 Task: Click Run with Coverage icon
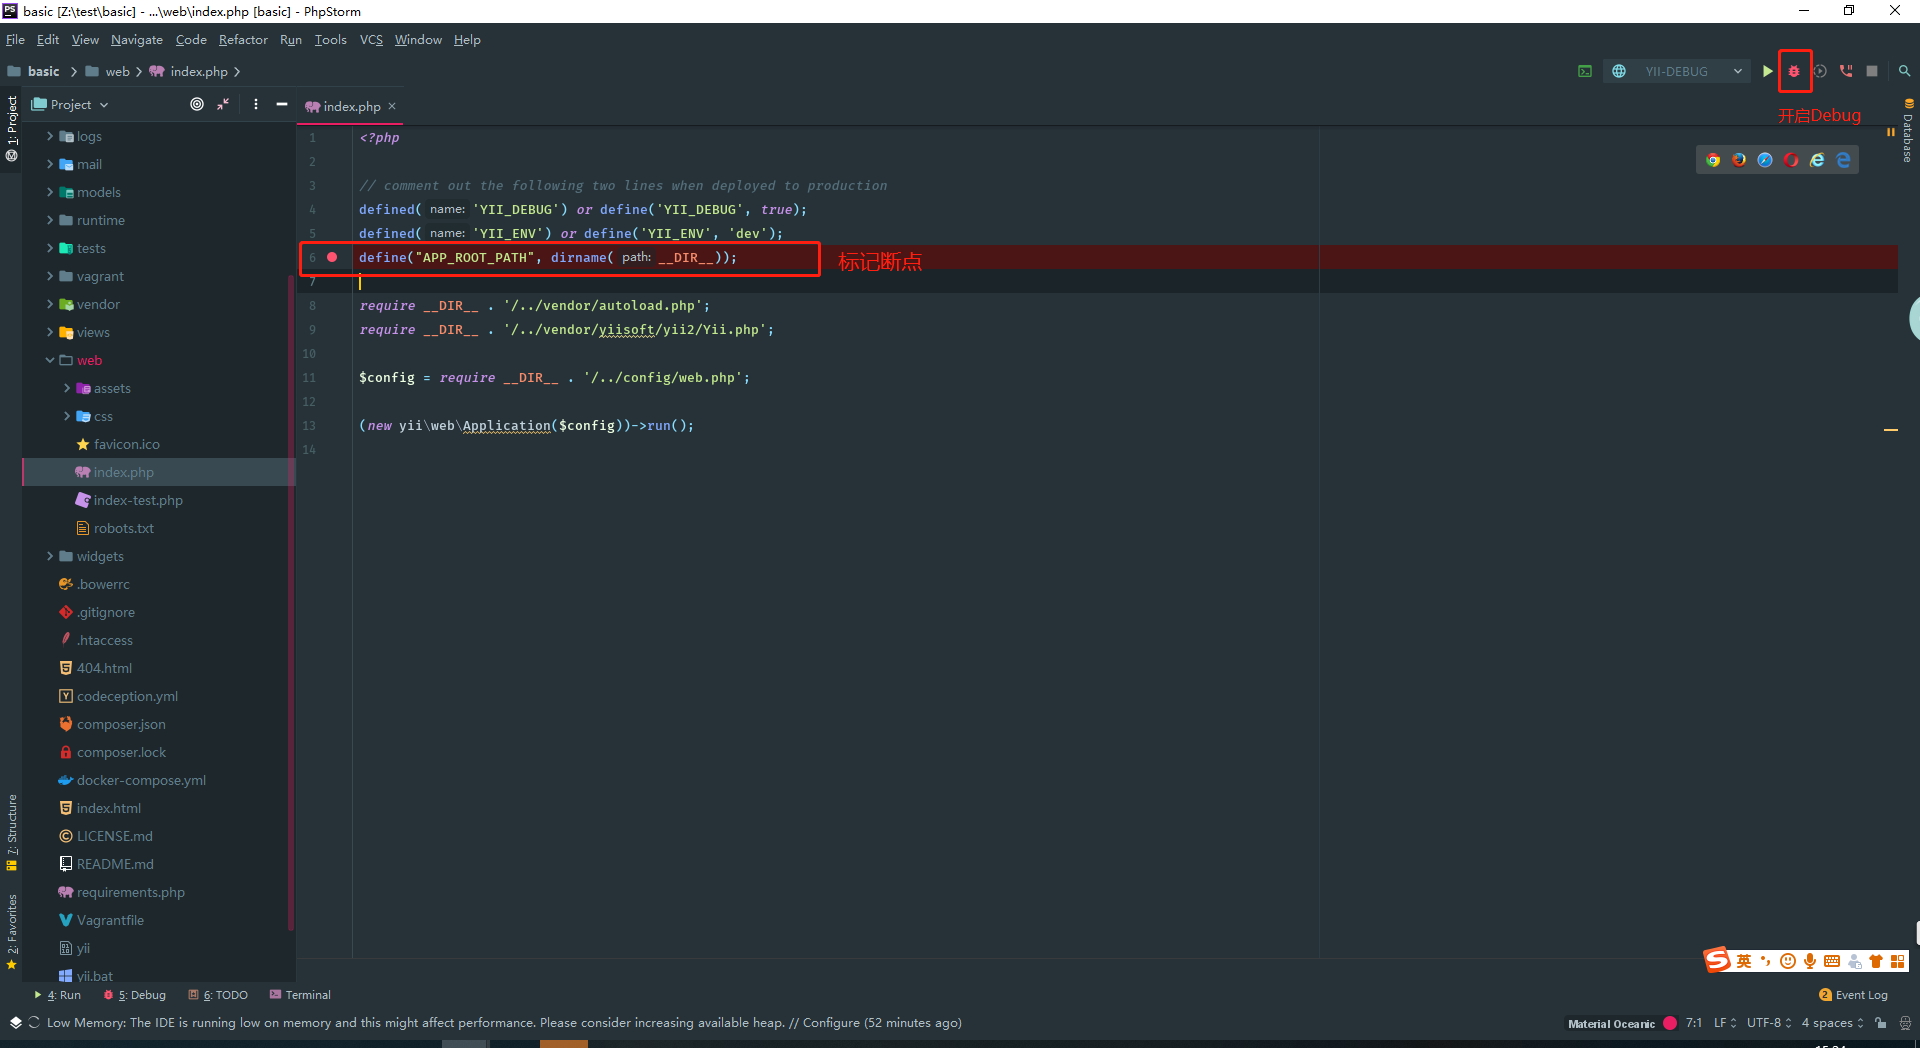click(x=1820, y=71)
